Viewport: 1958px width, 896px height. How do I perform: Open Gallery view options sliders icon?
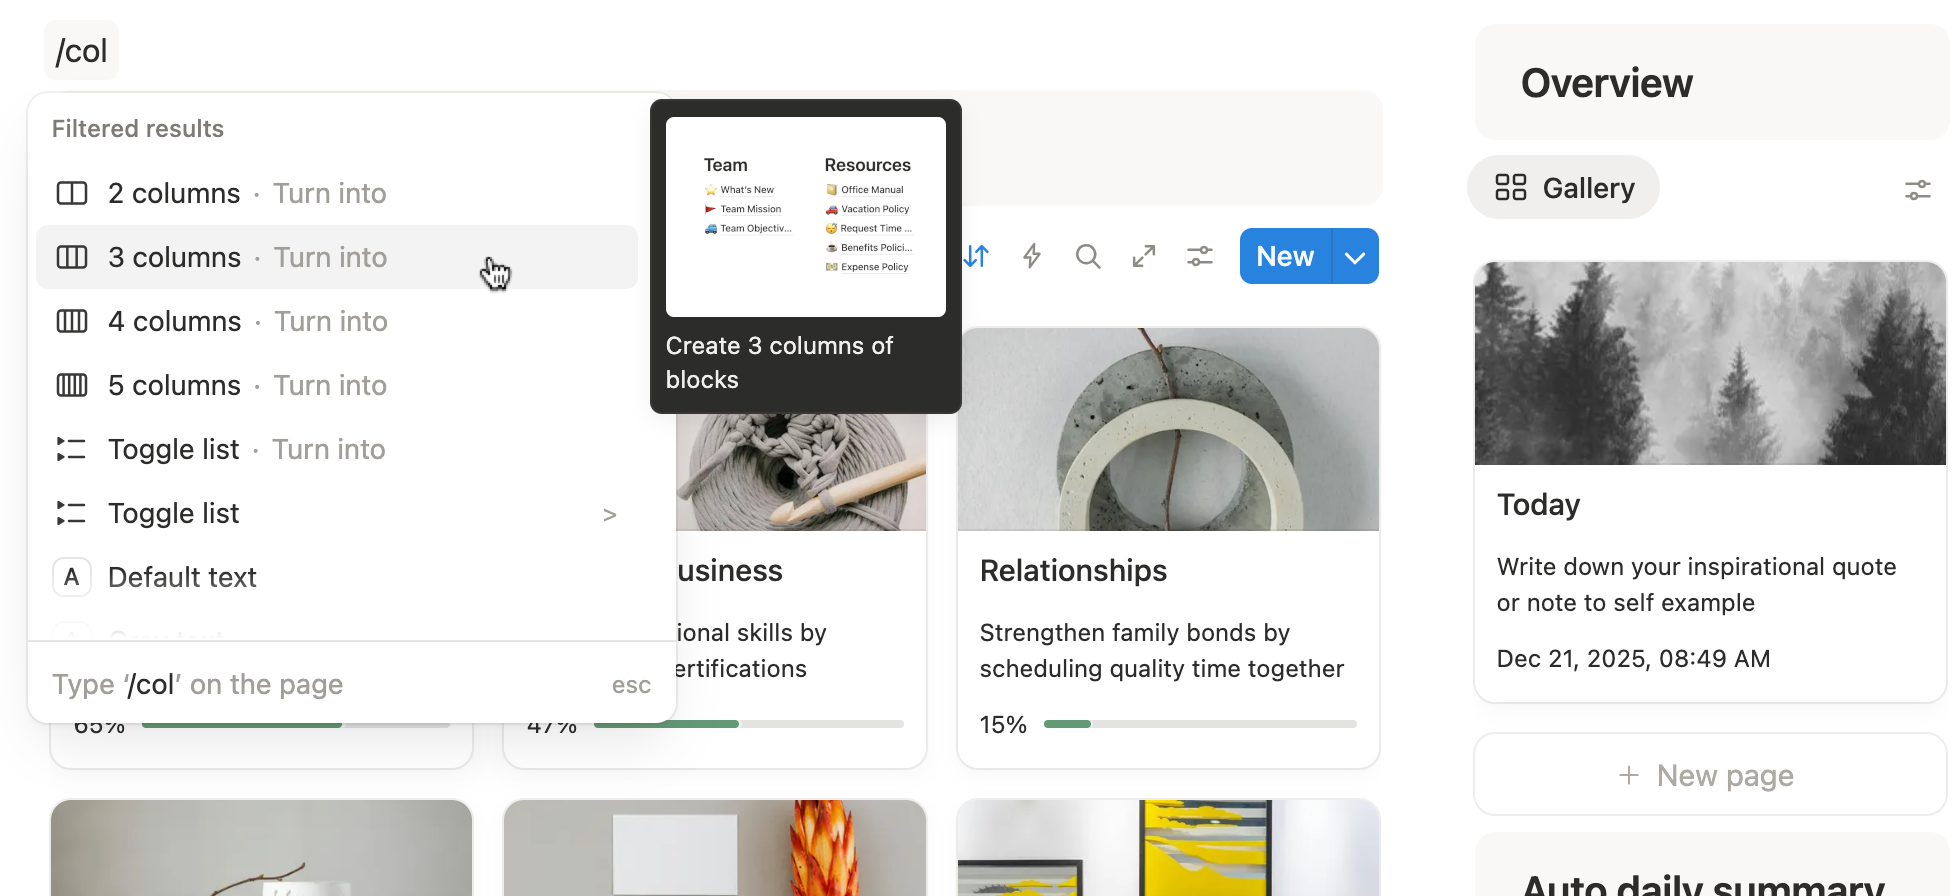coord(1918,189)
